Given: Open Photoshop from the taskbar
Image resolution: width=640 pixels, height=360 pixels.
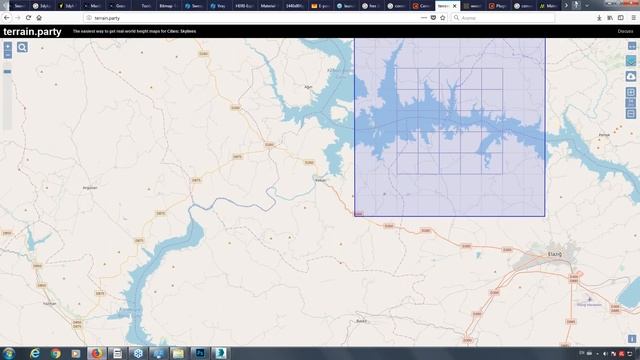Looking at the screenshot, I should coord(200,353).
